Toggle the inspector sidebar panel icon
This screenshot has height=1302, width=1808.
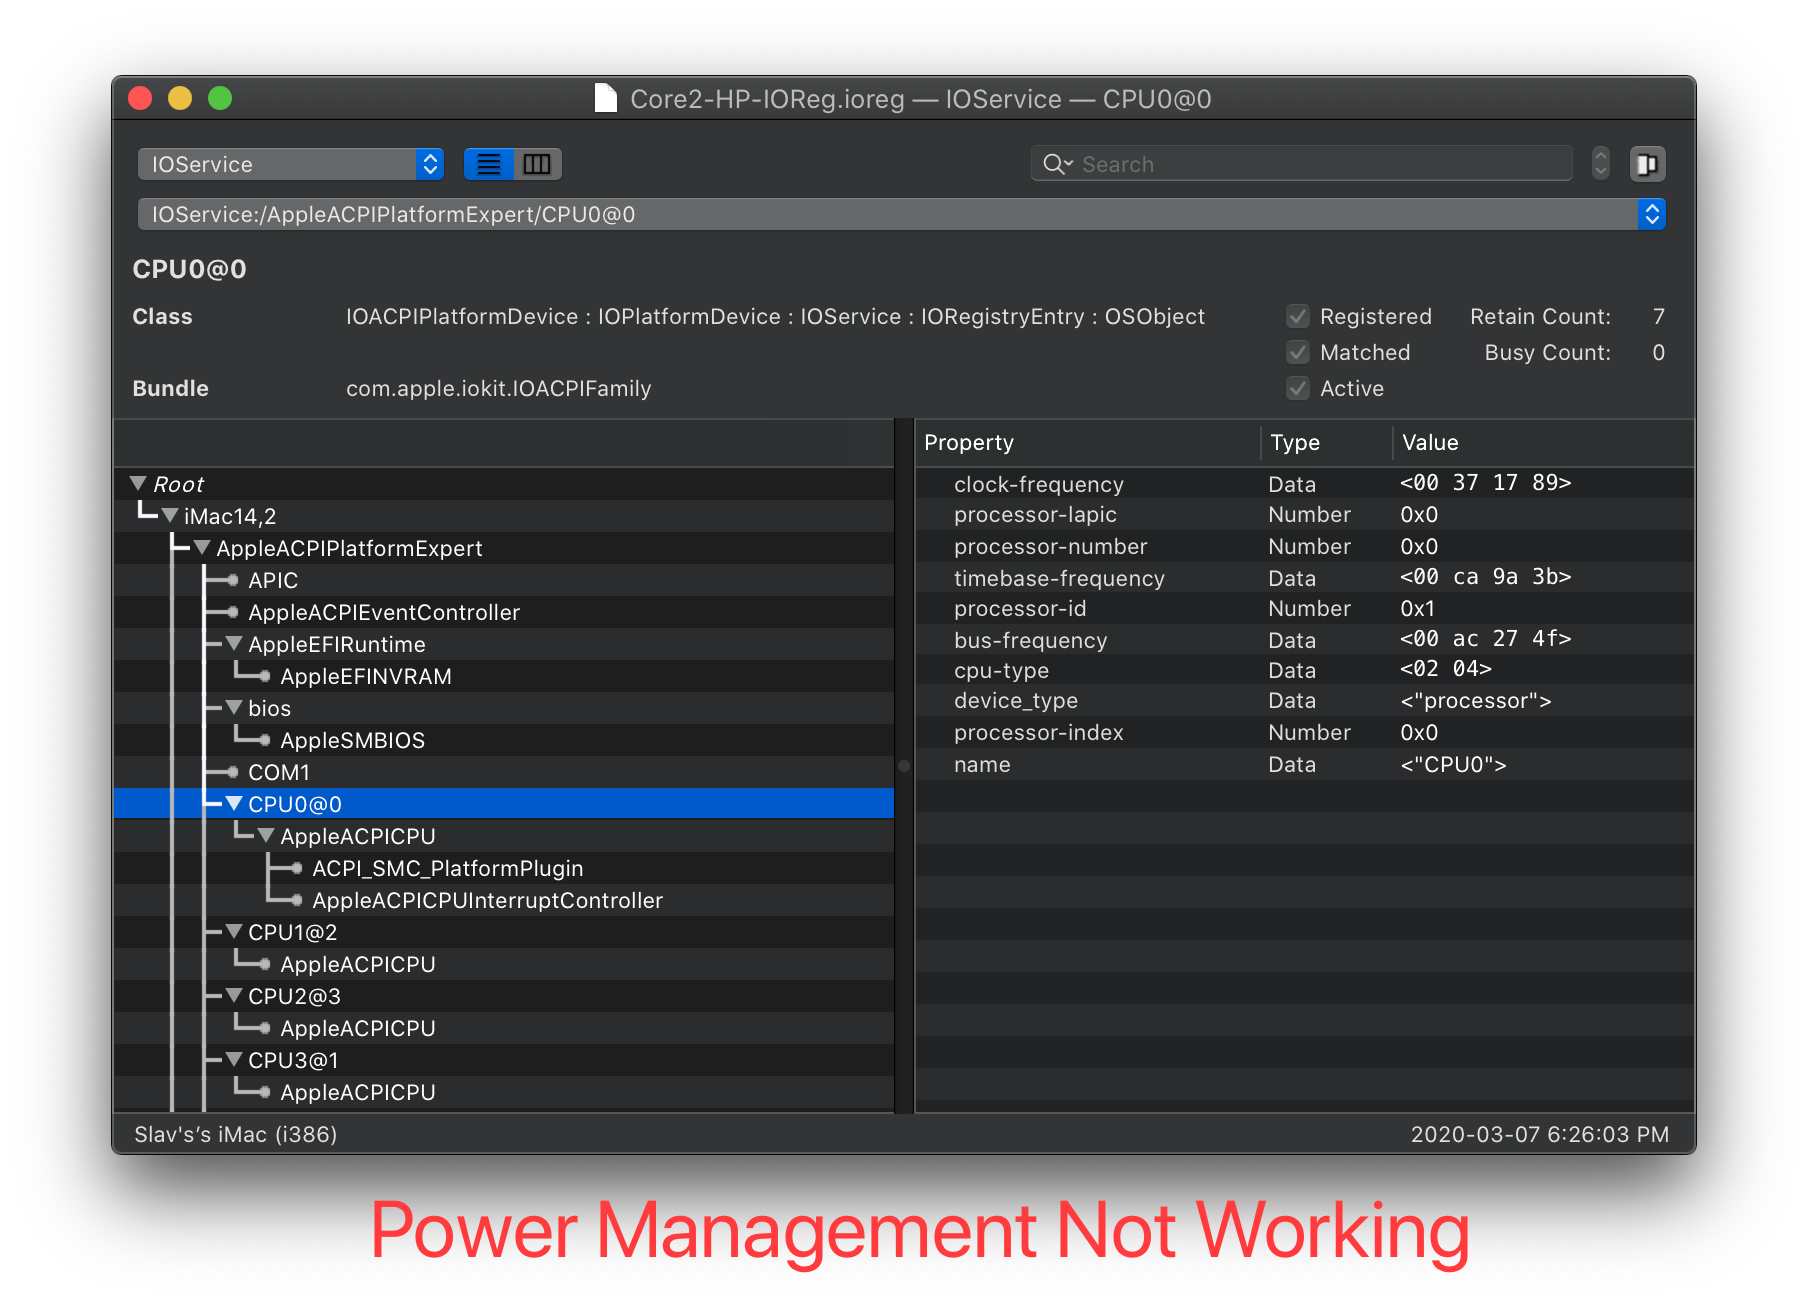pyautogui.click(x=1647, y=164)
